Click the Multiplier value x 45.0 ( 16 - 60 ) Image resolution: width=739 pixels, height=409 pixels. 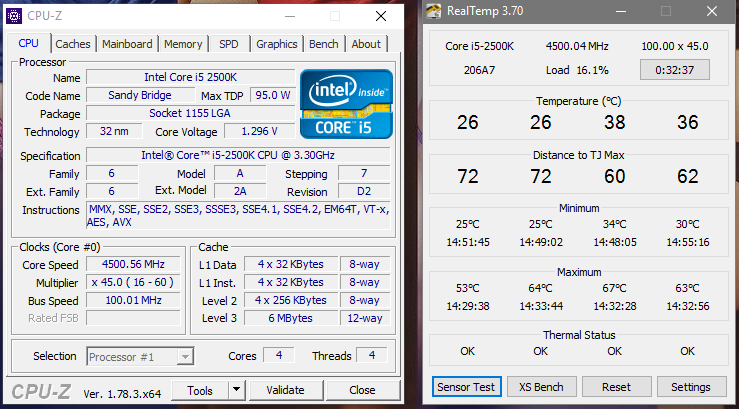(x=133, y=282)
